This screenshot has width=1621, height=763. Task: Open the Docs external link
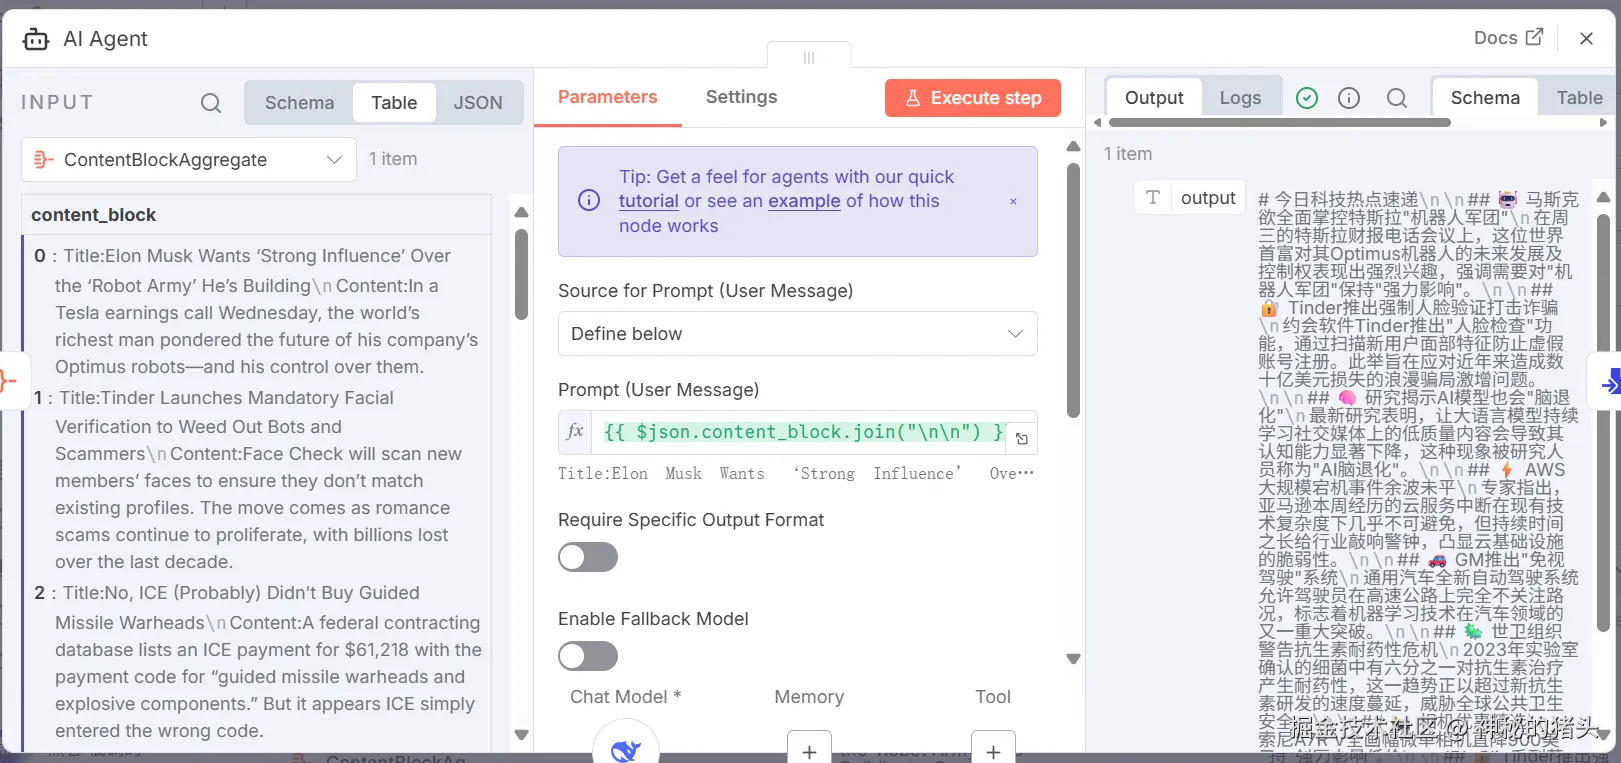point(1508,37)
